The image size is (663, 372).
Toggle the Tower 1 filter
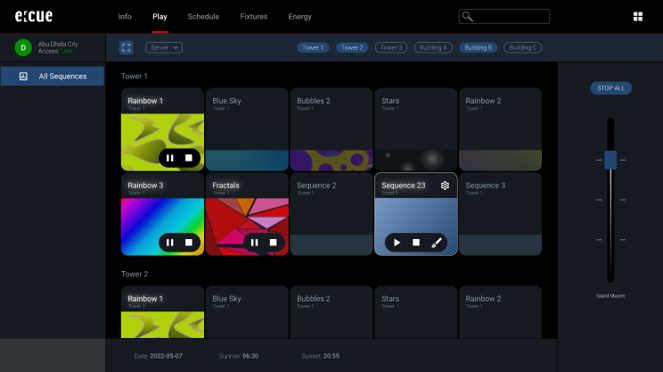coord(313,48)
